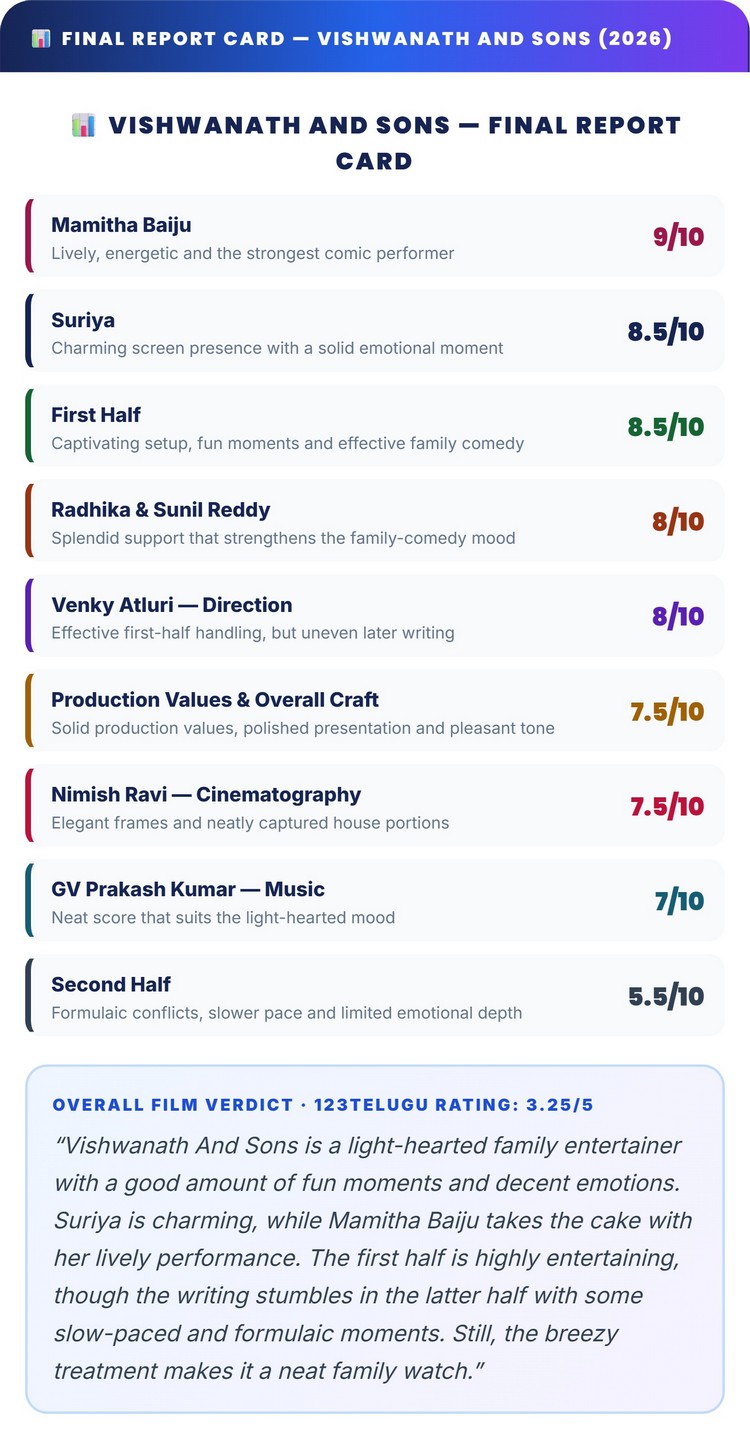The image size is (750, 1453).
Task: Click the green 8.5/10 First Half score
Action: click(x=666, y=427)
